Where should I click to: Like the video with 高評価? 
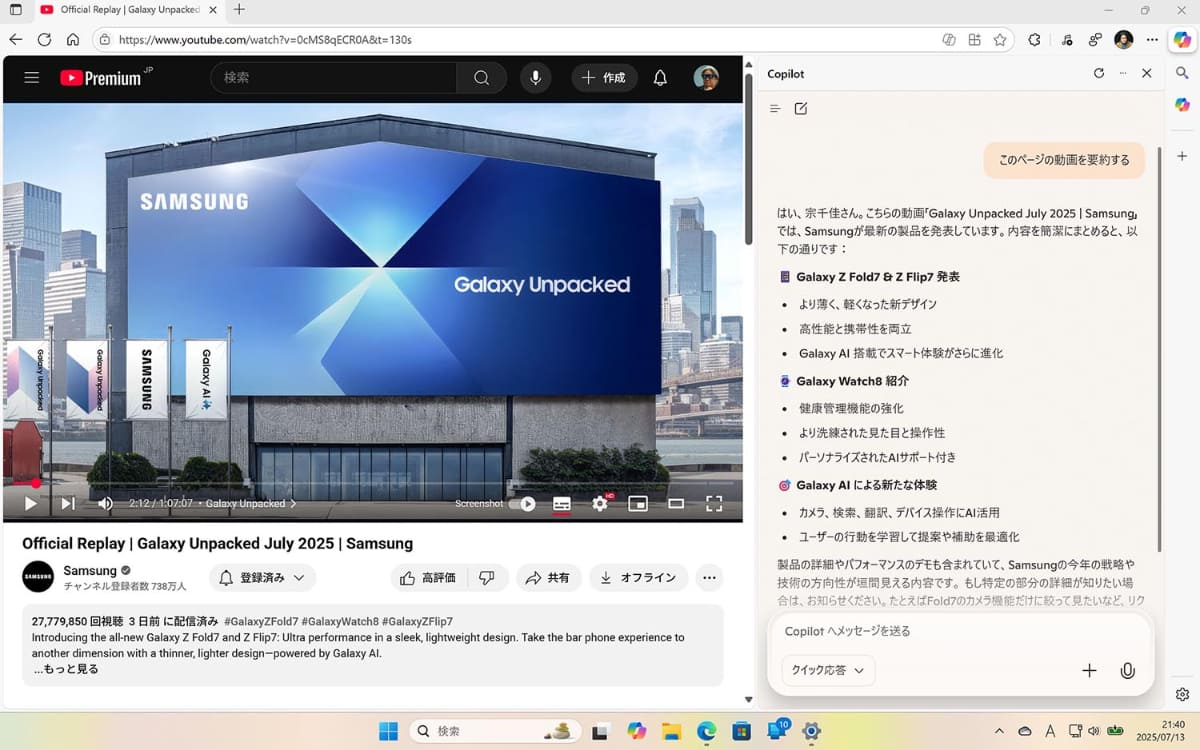[x=427, y=578]
